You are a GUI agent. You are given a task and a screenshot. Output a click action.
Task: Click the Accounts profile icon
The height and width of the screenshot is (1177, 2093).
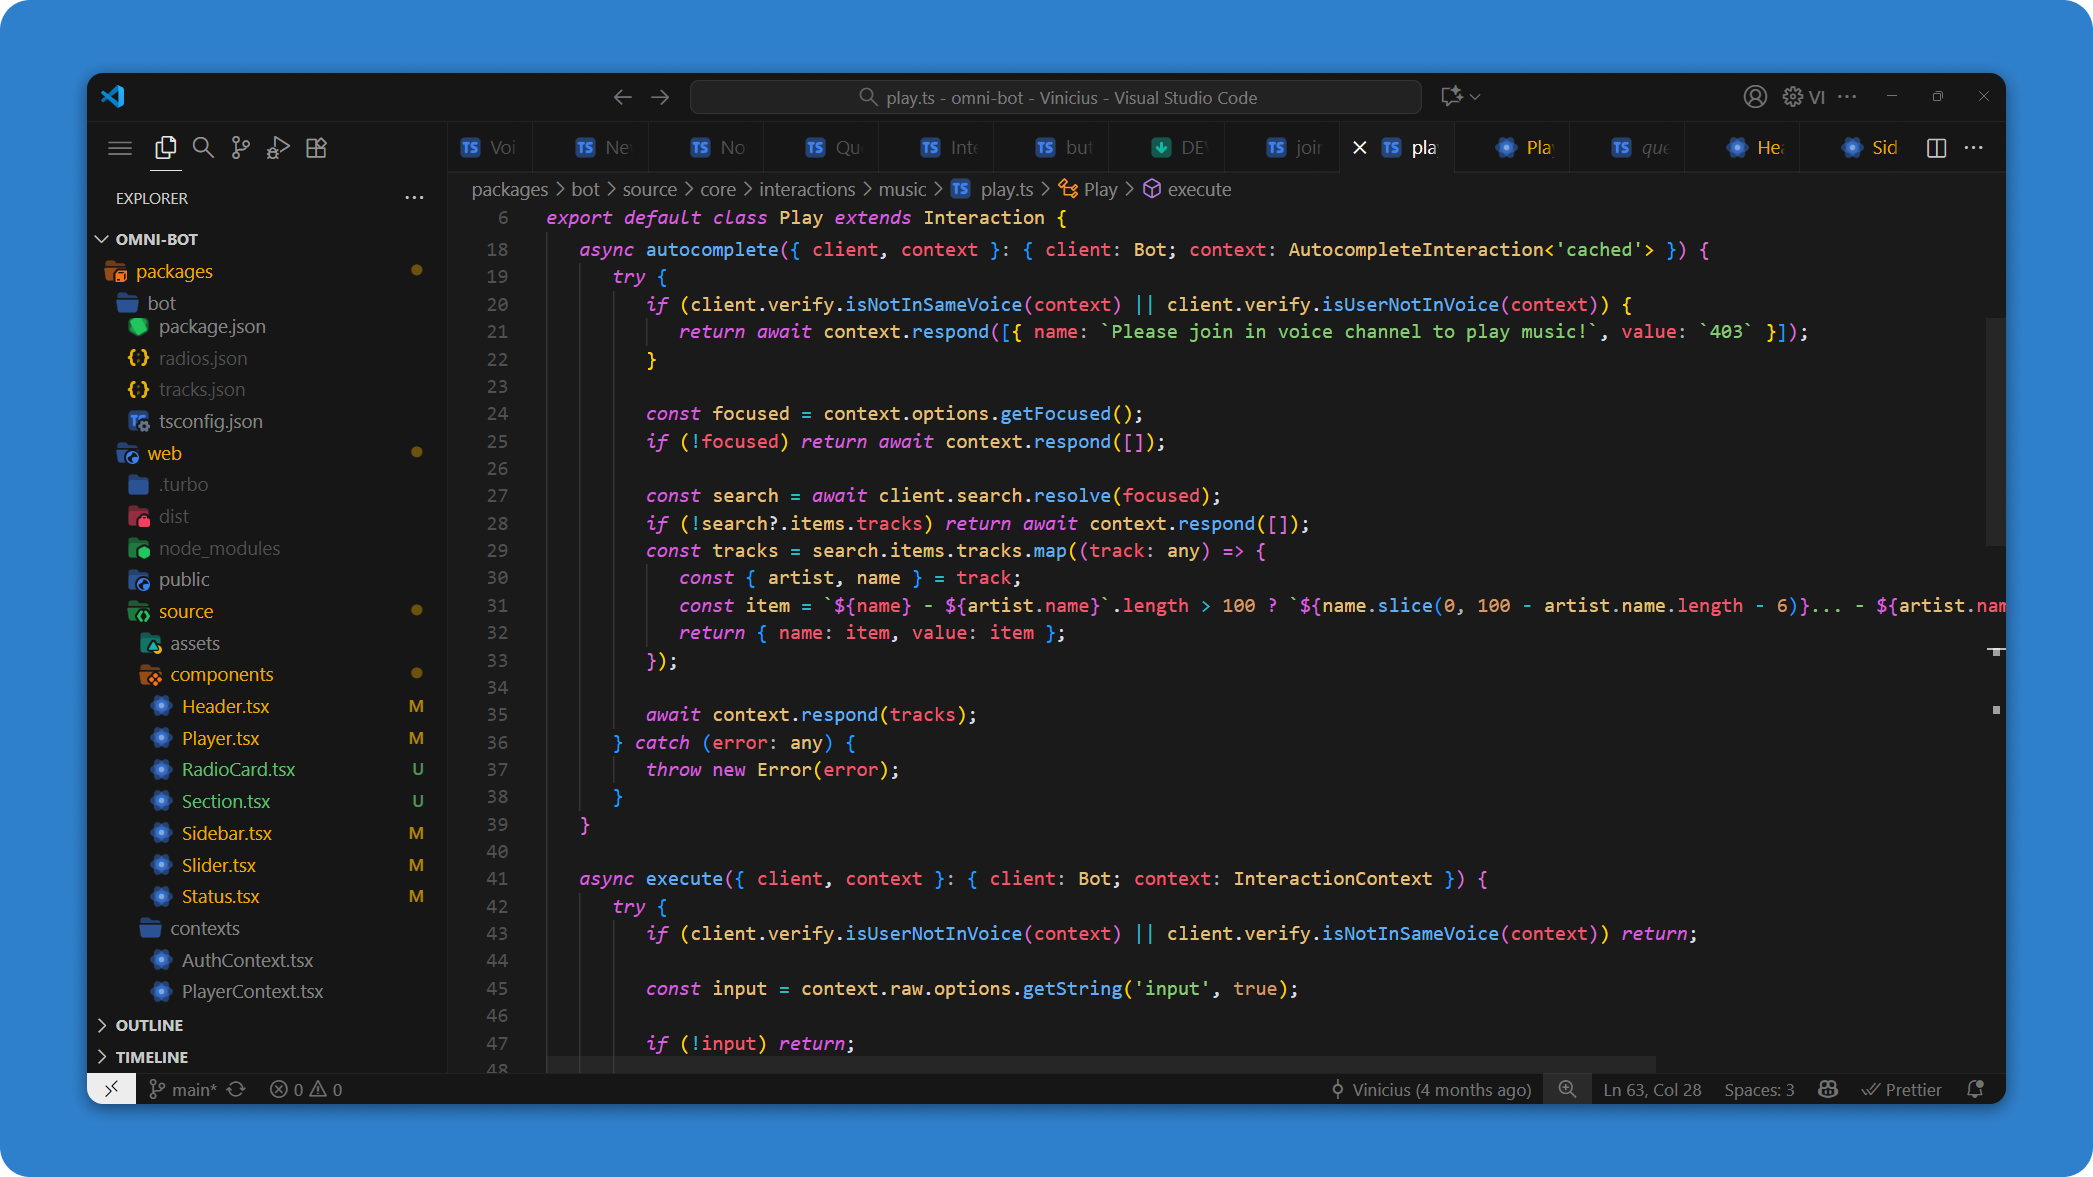click(x=1754, y=97)
